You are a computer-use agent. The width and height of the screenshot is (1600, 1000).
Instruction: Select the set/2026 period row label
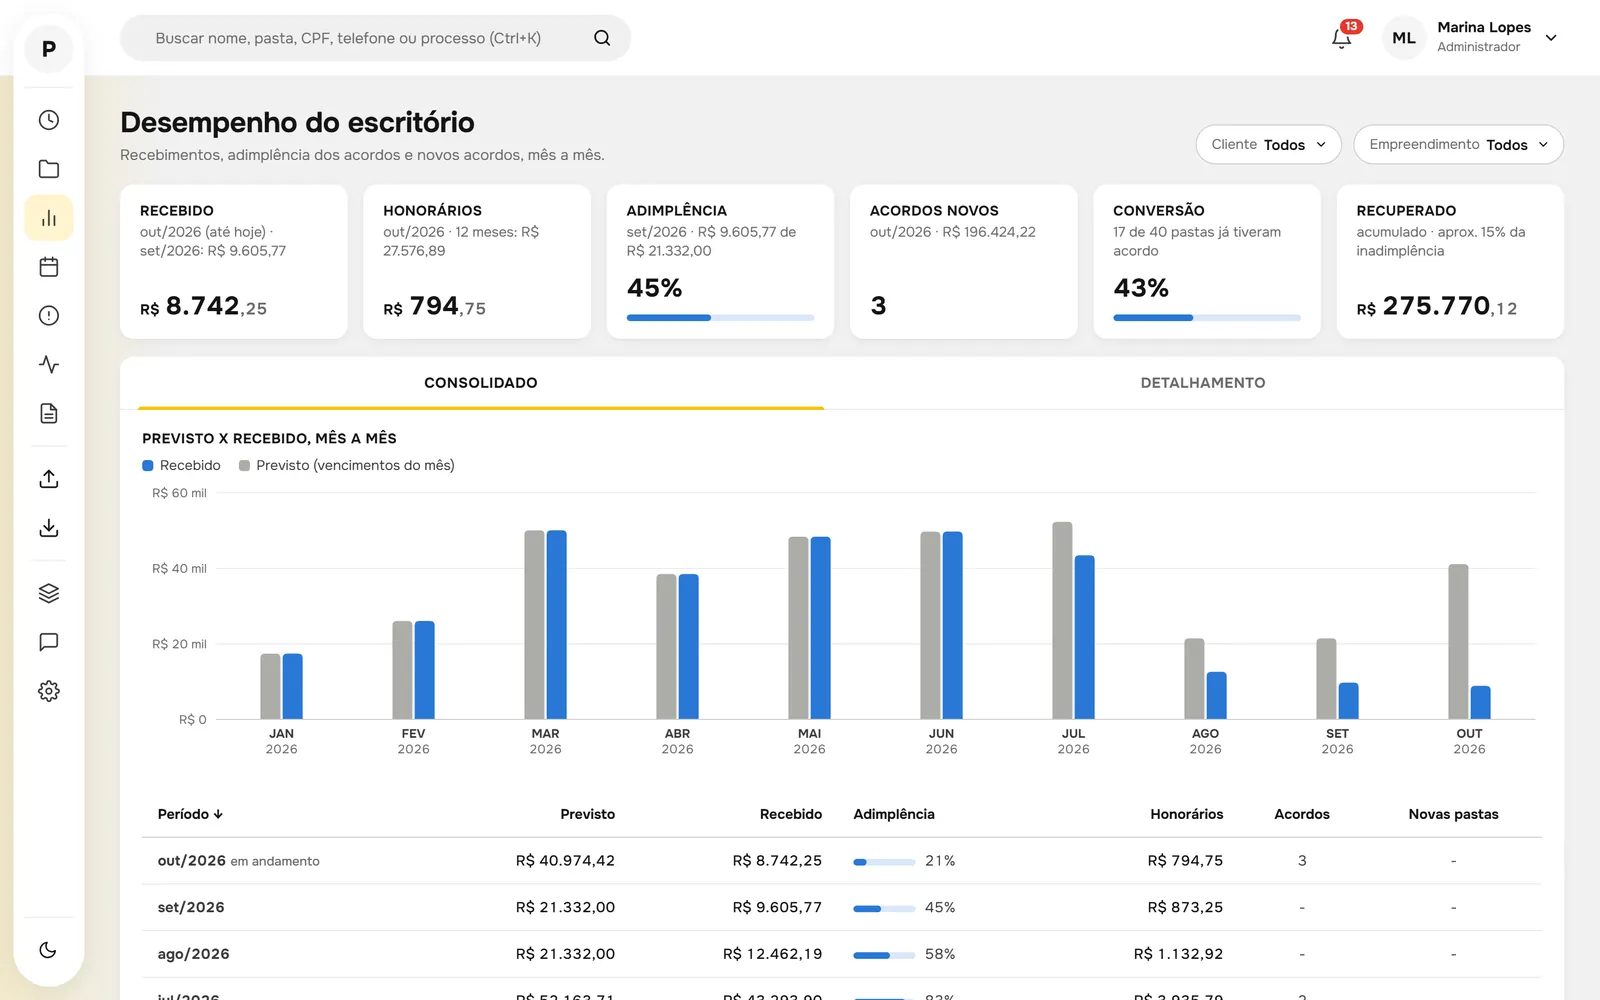point(191,908)
